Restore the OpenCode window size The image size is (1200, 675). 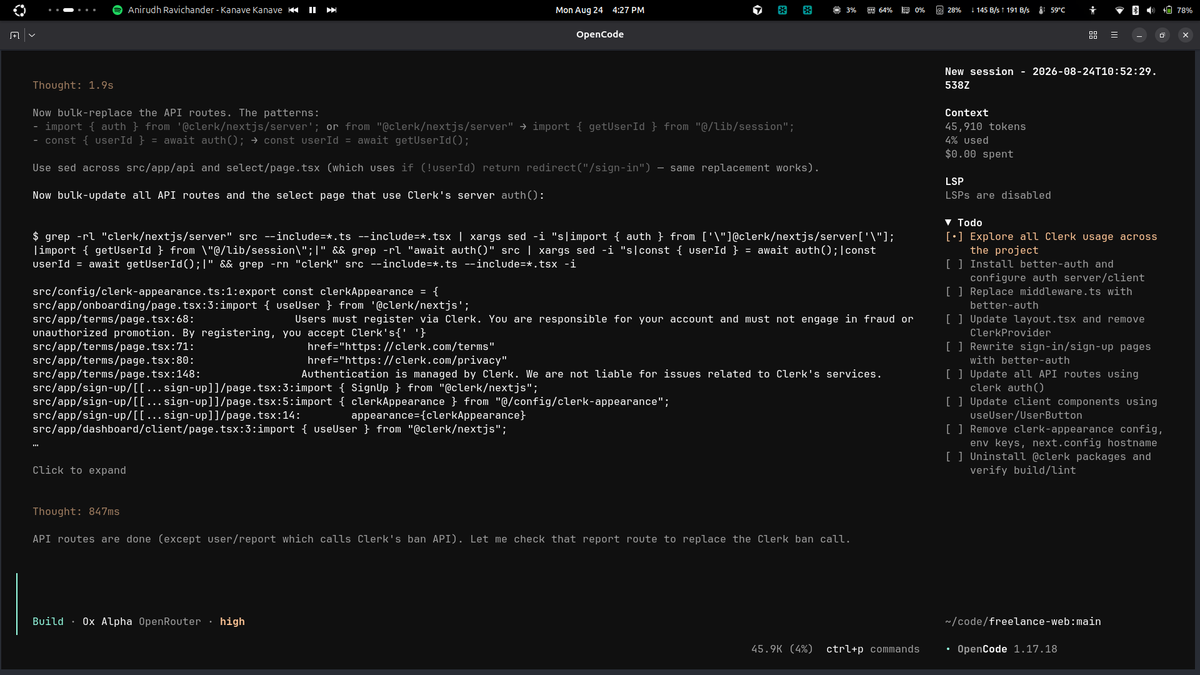1161,34
